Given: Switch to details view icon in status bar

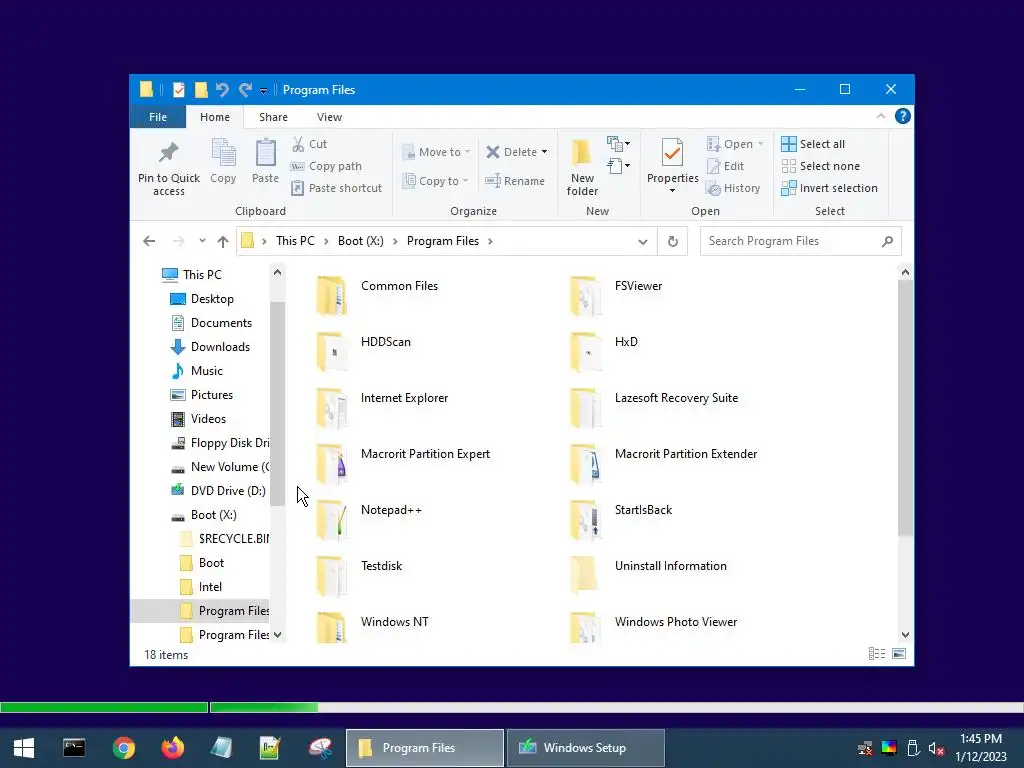Looking at the screenshot, I should coord(877,654).
